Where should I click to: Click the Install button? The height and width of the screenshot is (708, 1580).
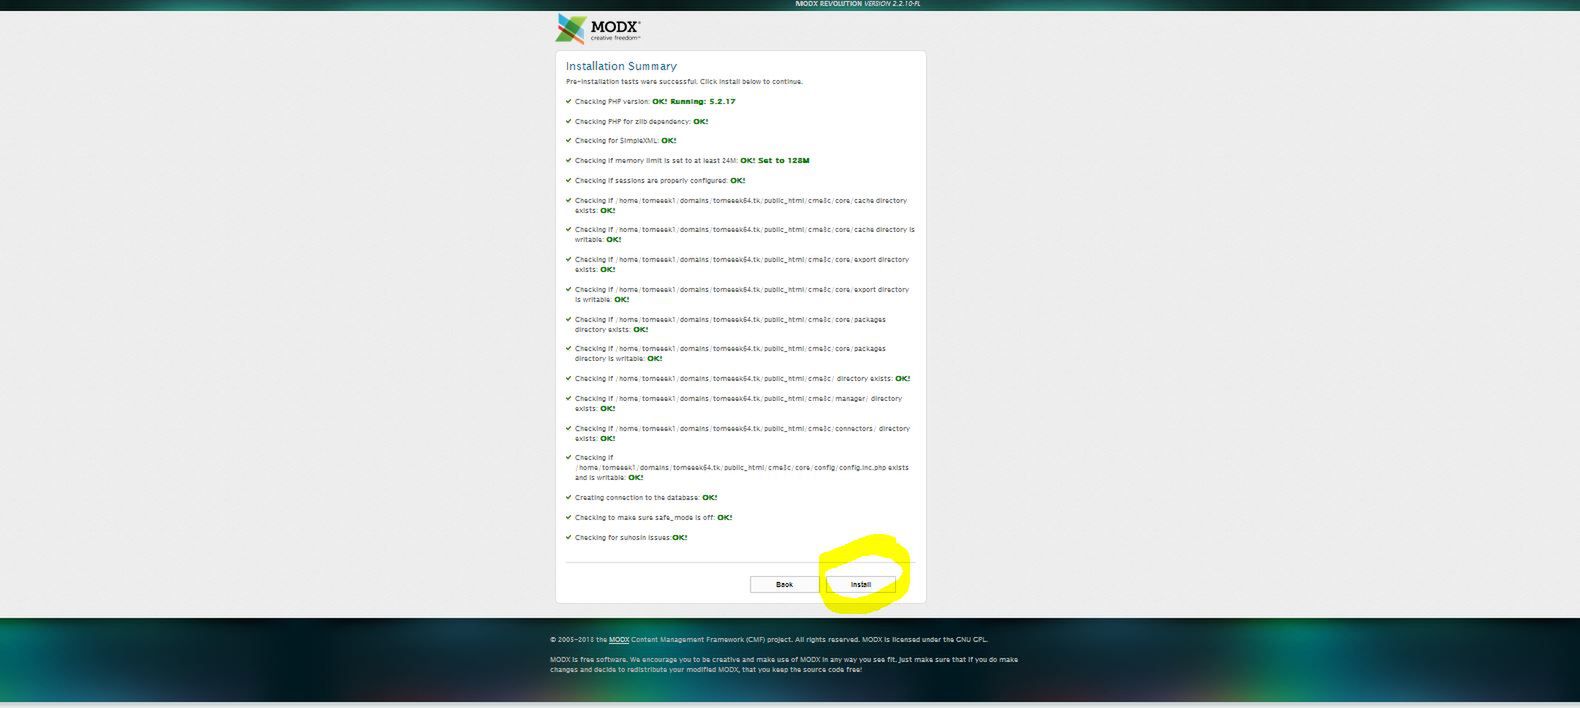[x=861, y=584]
